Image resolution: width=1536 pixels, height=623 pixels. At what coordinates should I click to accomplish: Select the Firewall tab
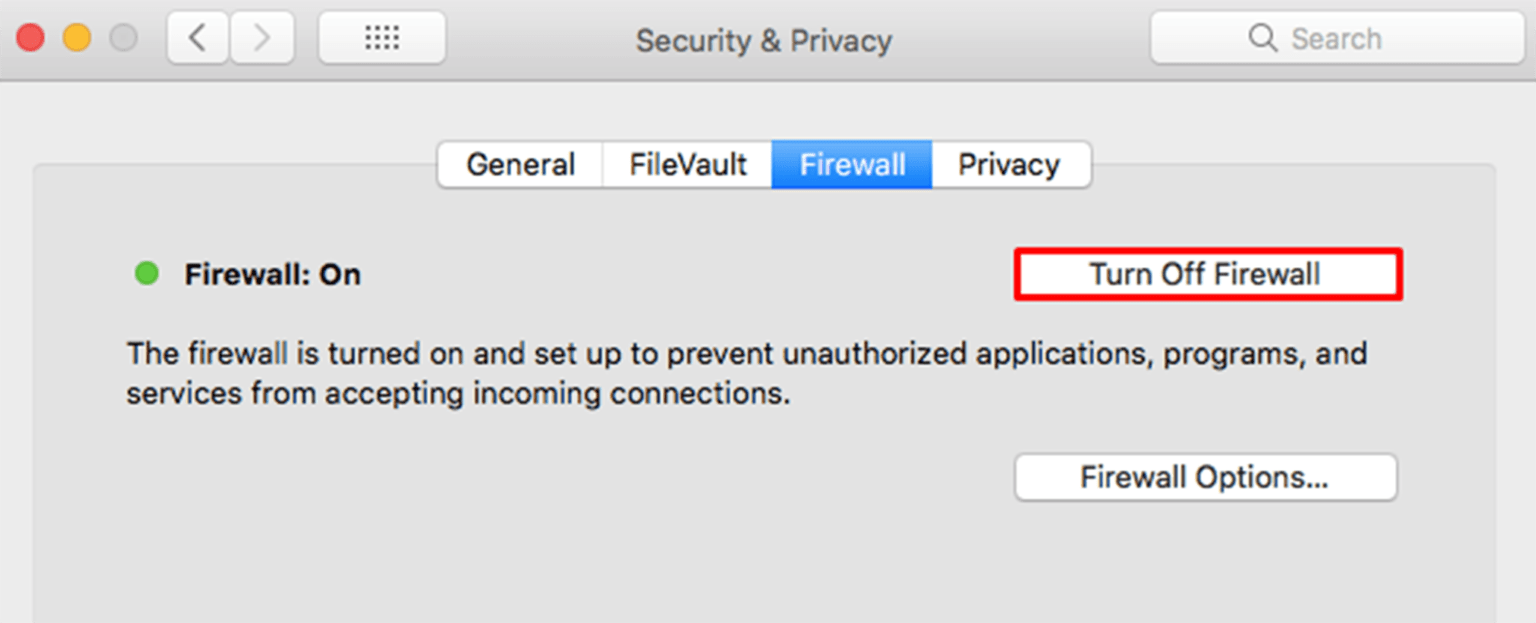[851, 164]
